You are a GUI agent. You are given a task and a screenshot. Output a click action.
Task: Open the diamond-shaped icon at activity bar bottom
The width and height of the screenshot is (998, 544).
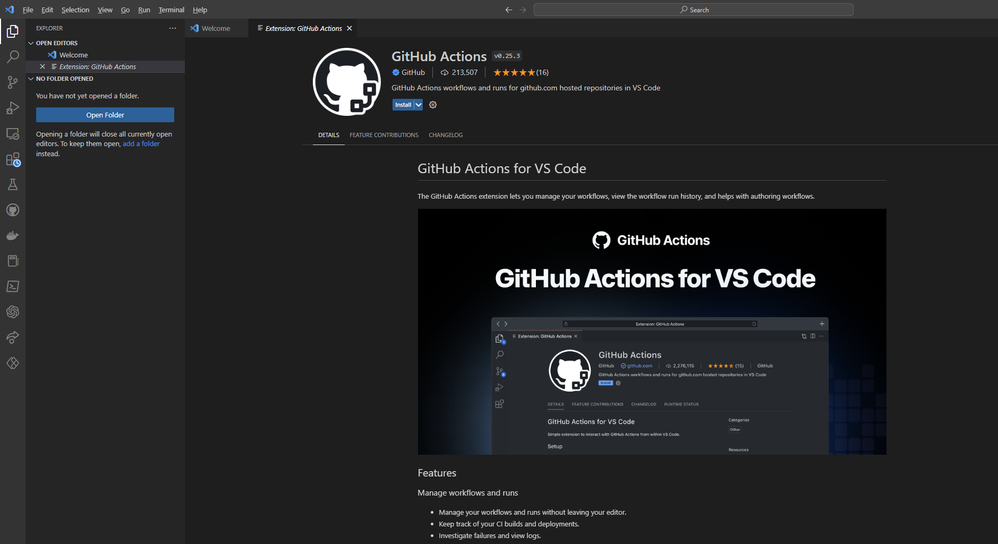[12, 363]
